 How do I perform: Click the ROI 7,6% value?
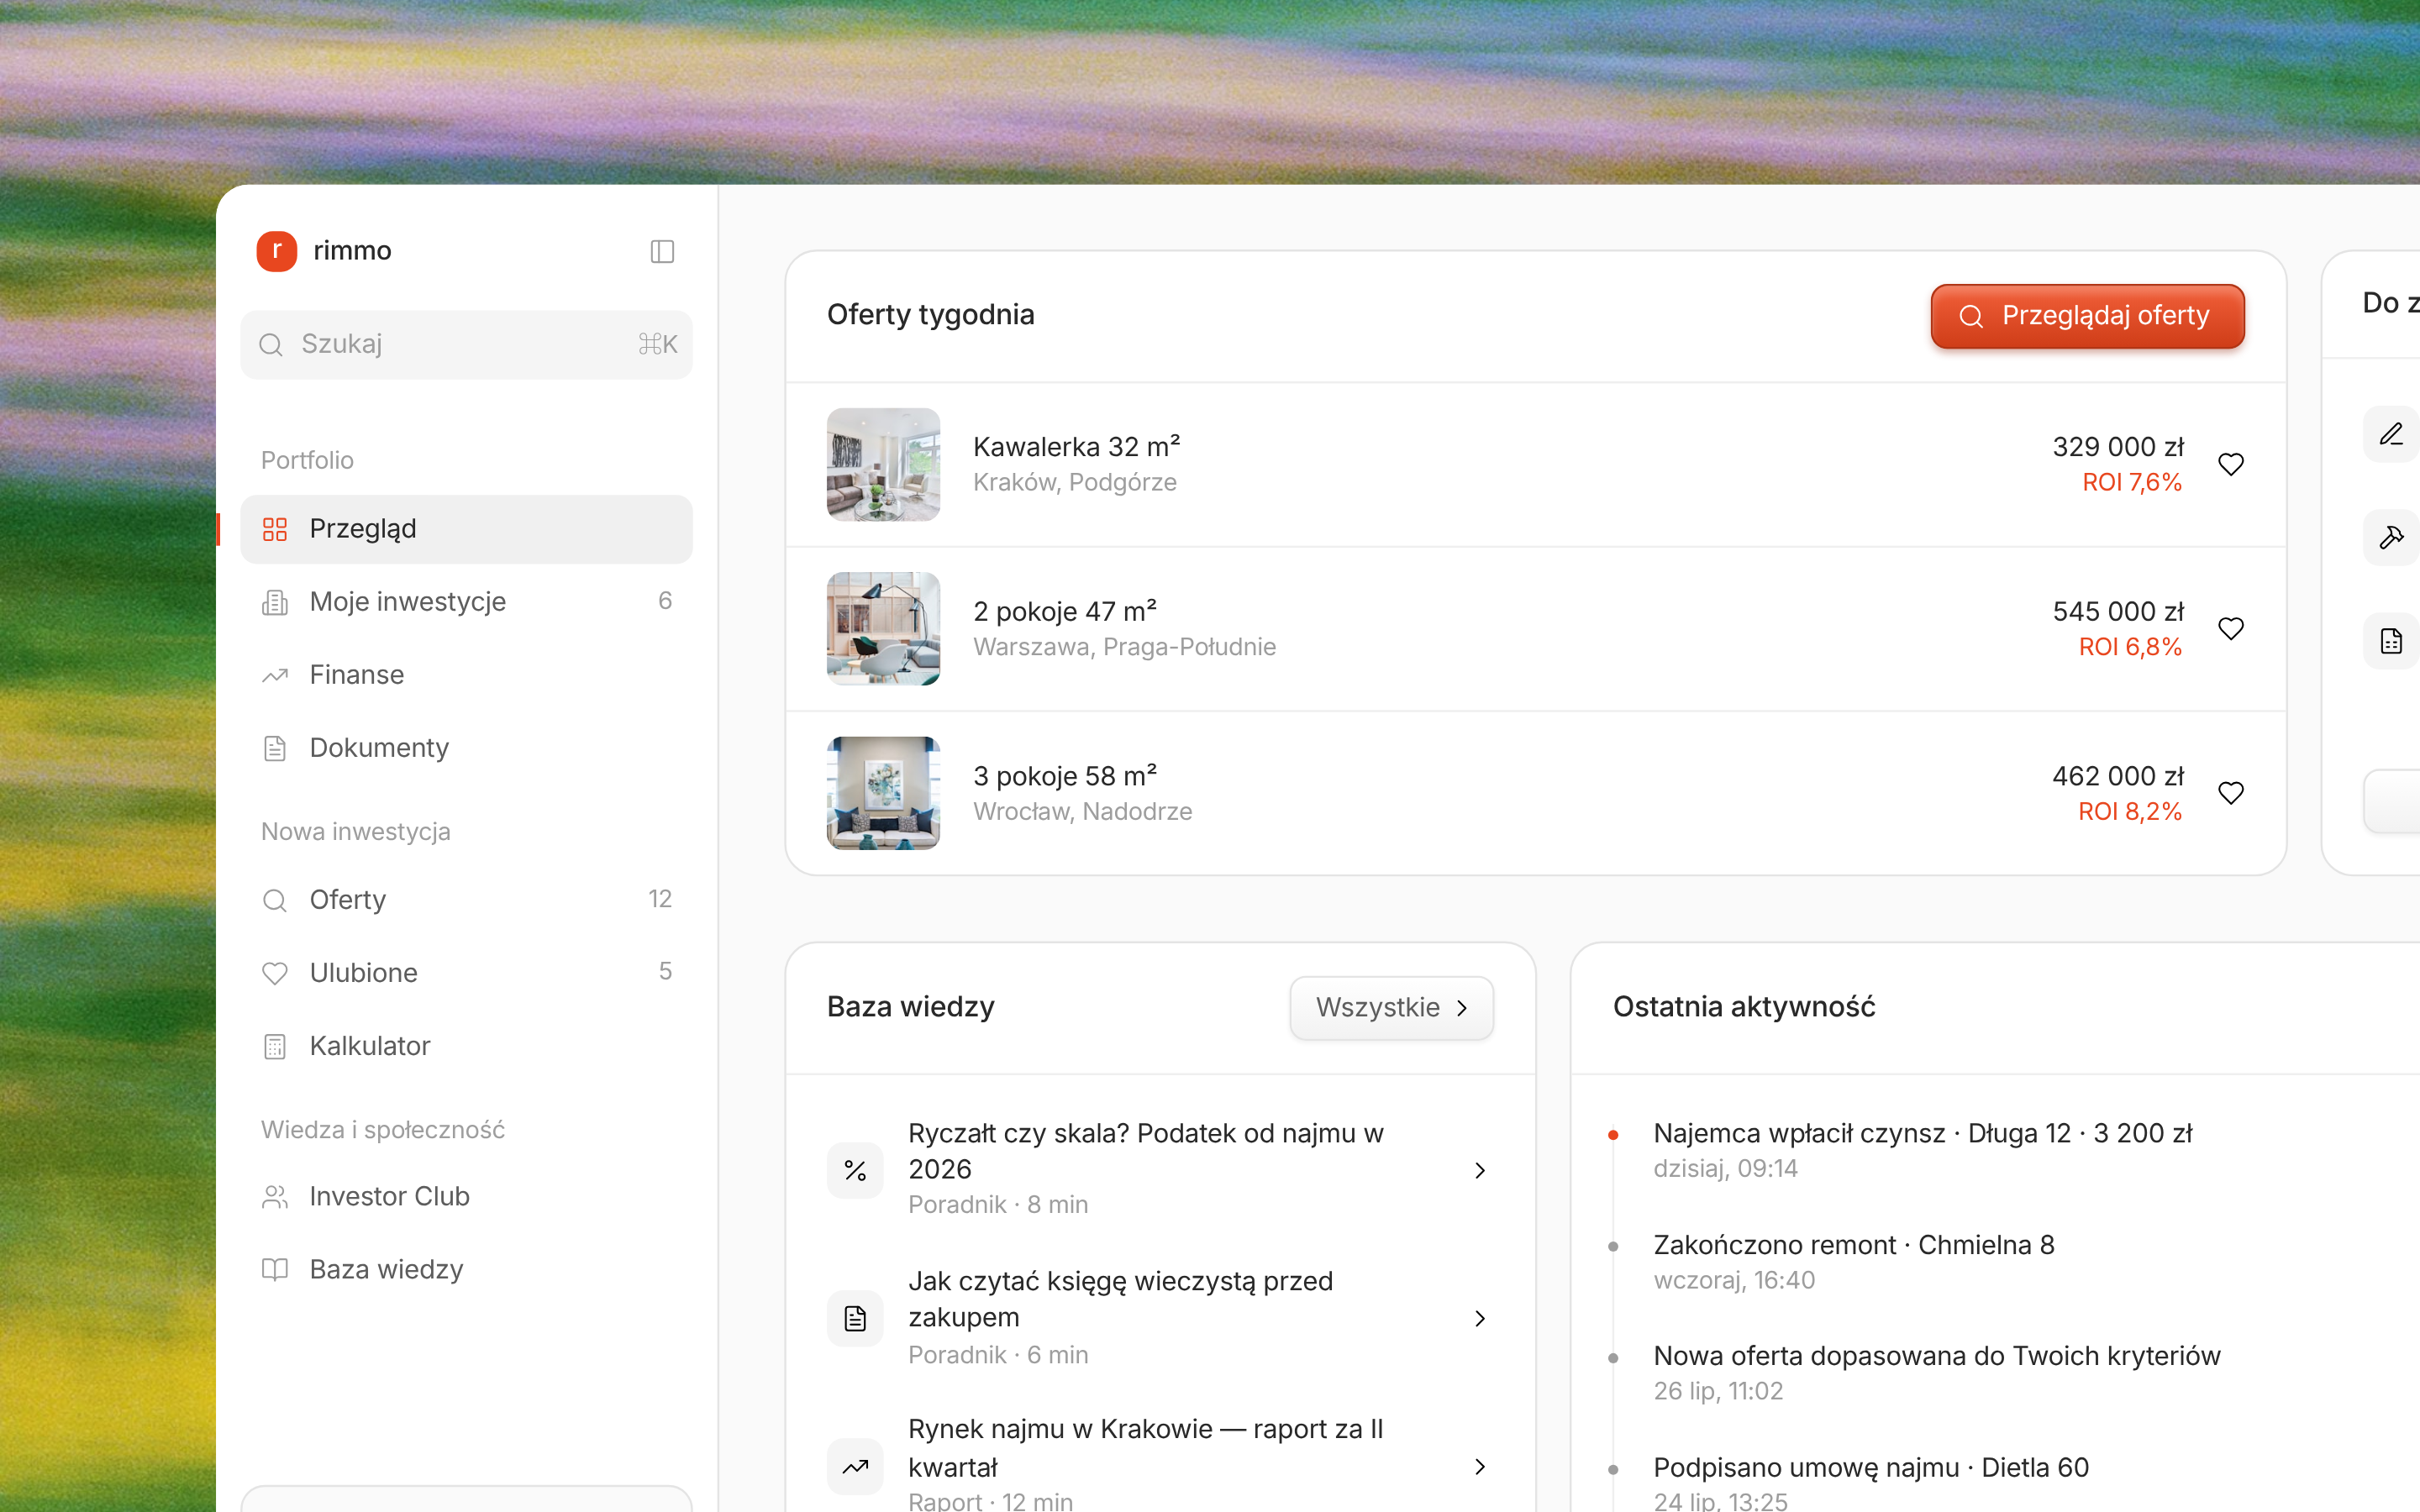point(2132,482)
